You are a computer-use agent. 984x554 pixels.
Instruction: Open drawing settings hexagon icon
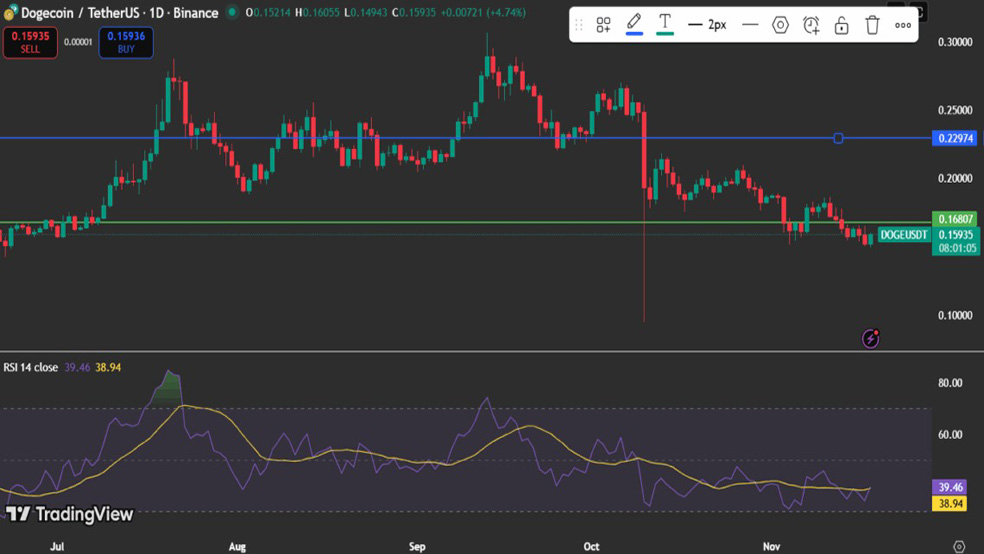[781, 25]
